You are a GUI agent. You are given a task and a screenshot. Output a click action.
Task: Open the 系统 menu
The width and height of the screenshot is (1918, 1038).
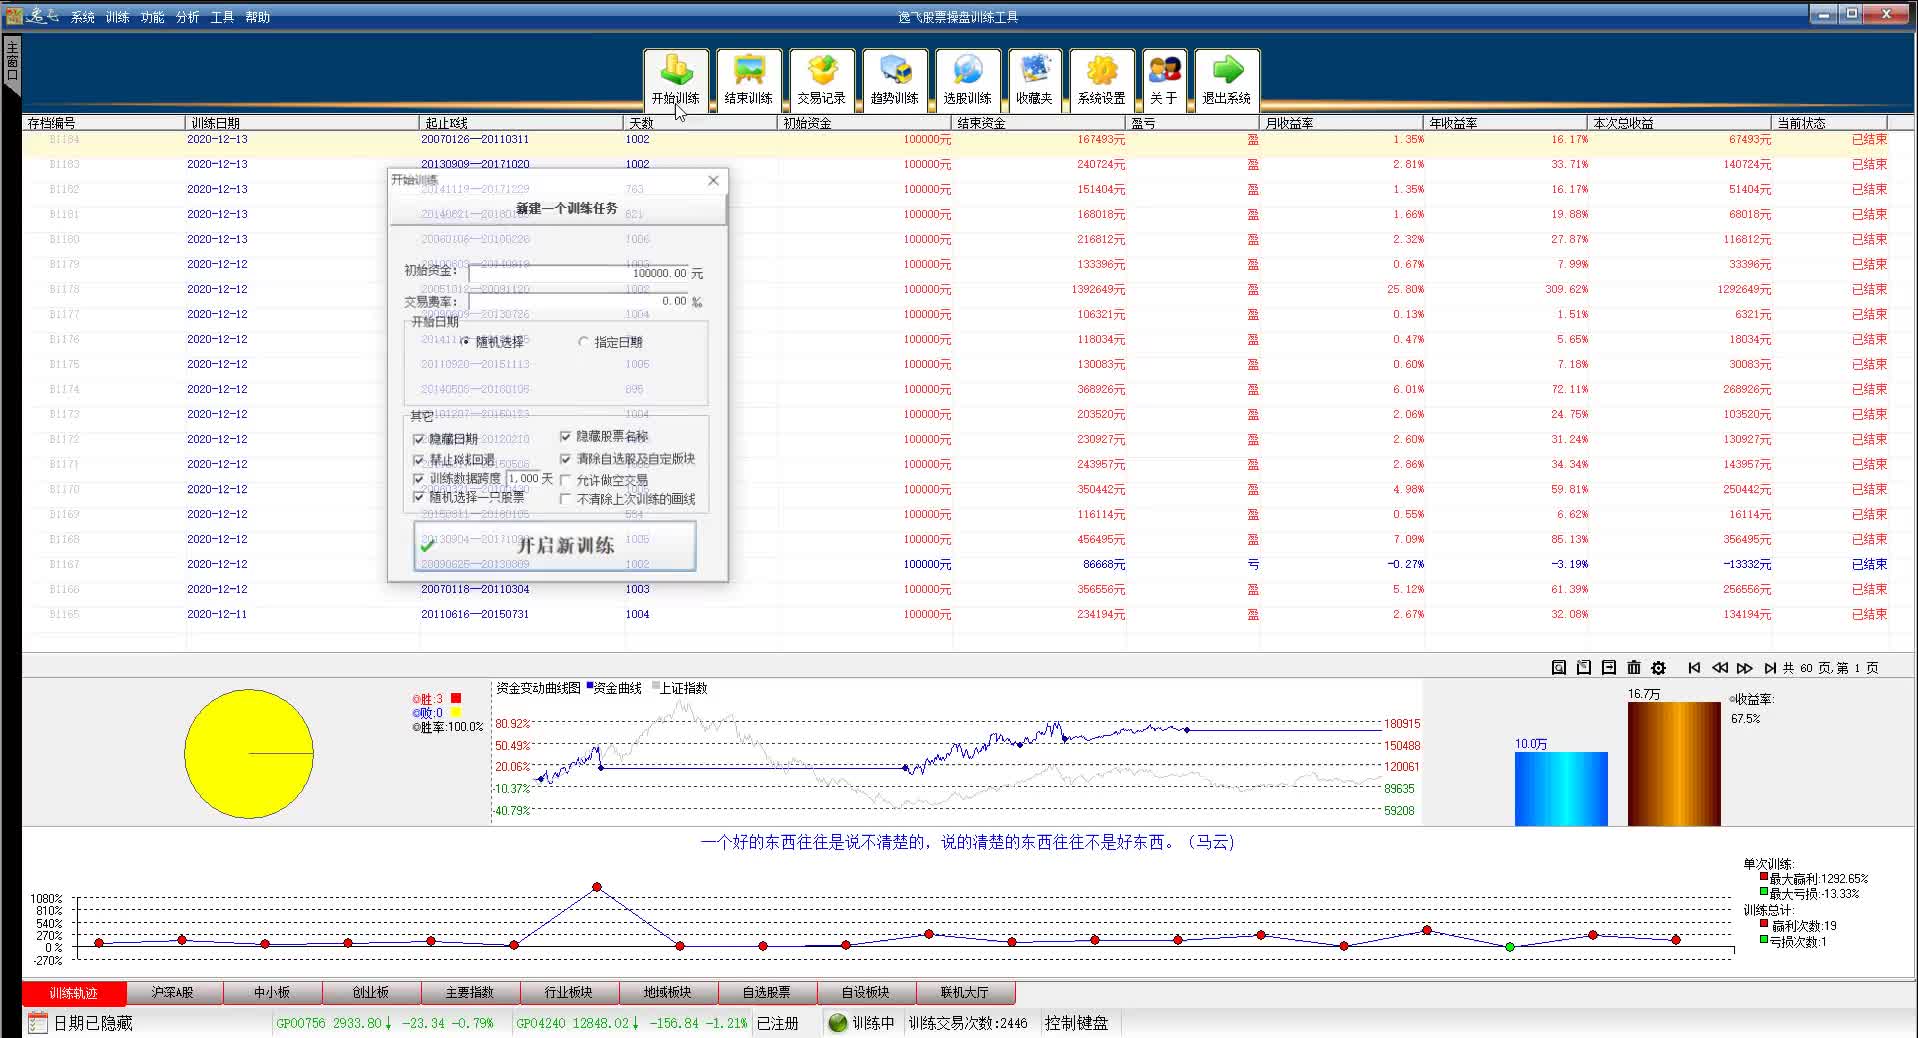(x=83, y=17)
